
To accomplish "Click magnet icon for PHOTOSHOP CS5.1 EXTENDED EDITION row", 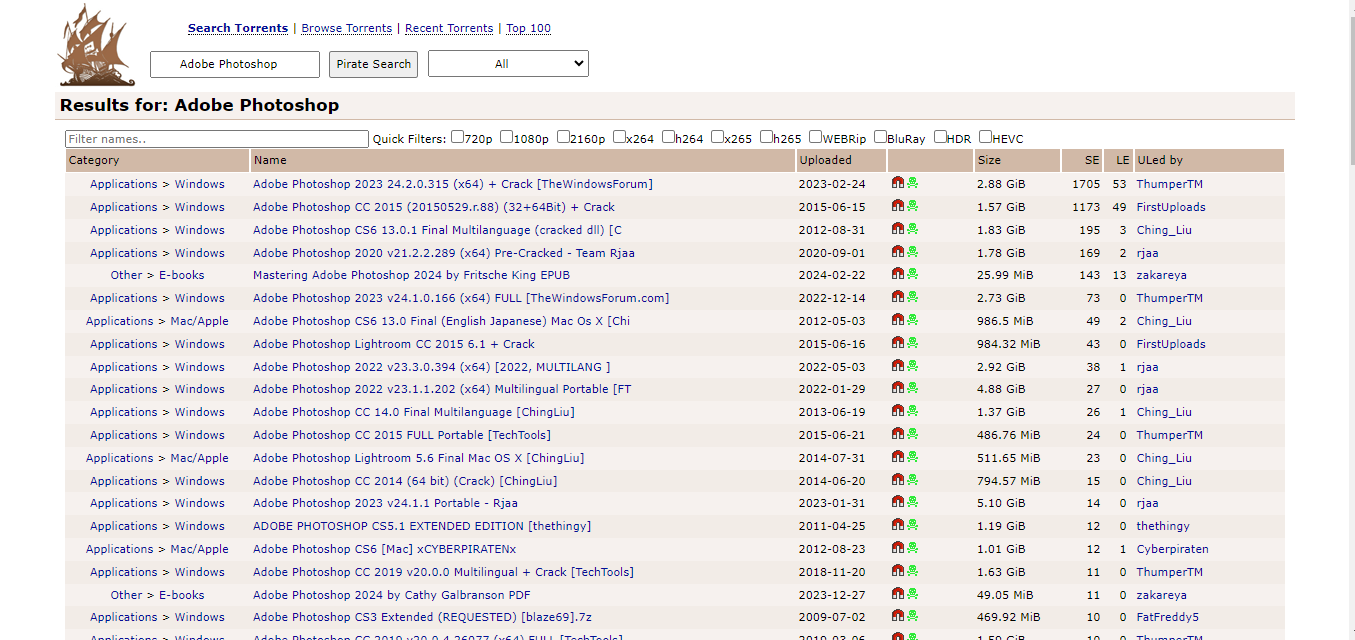I will (898, 525).
